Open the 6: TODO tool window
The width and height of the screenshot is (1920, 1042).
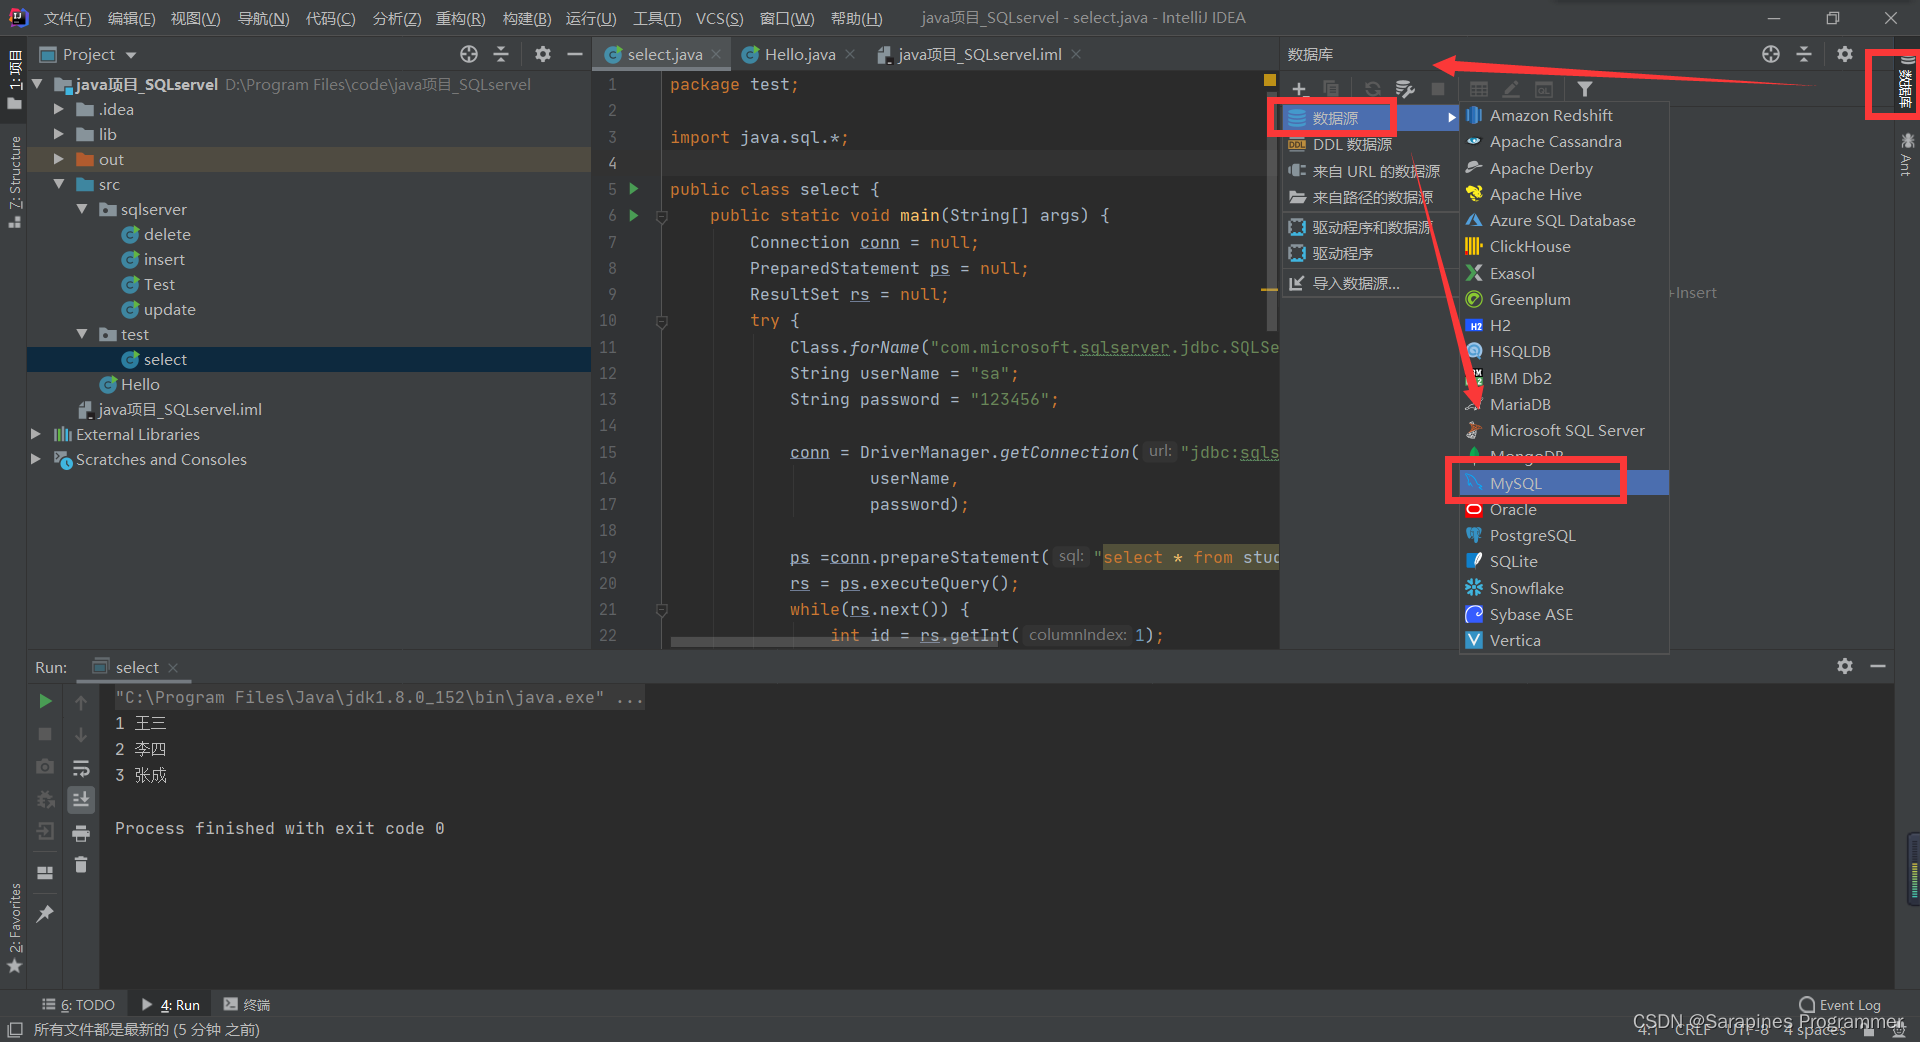click(79, 1004)
